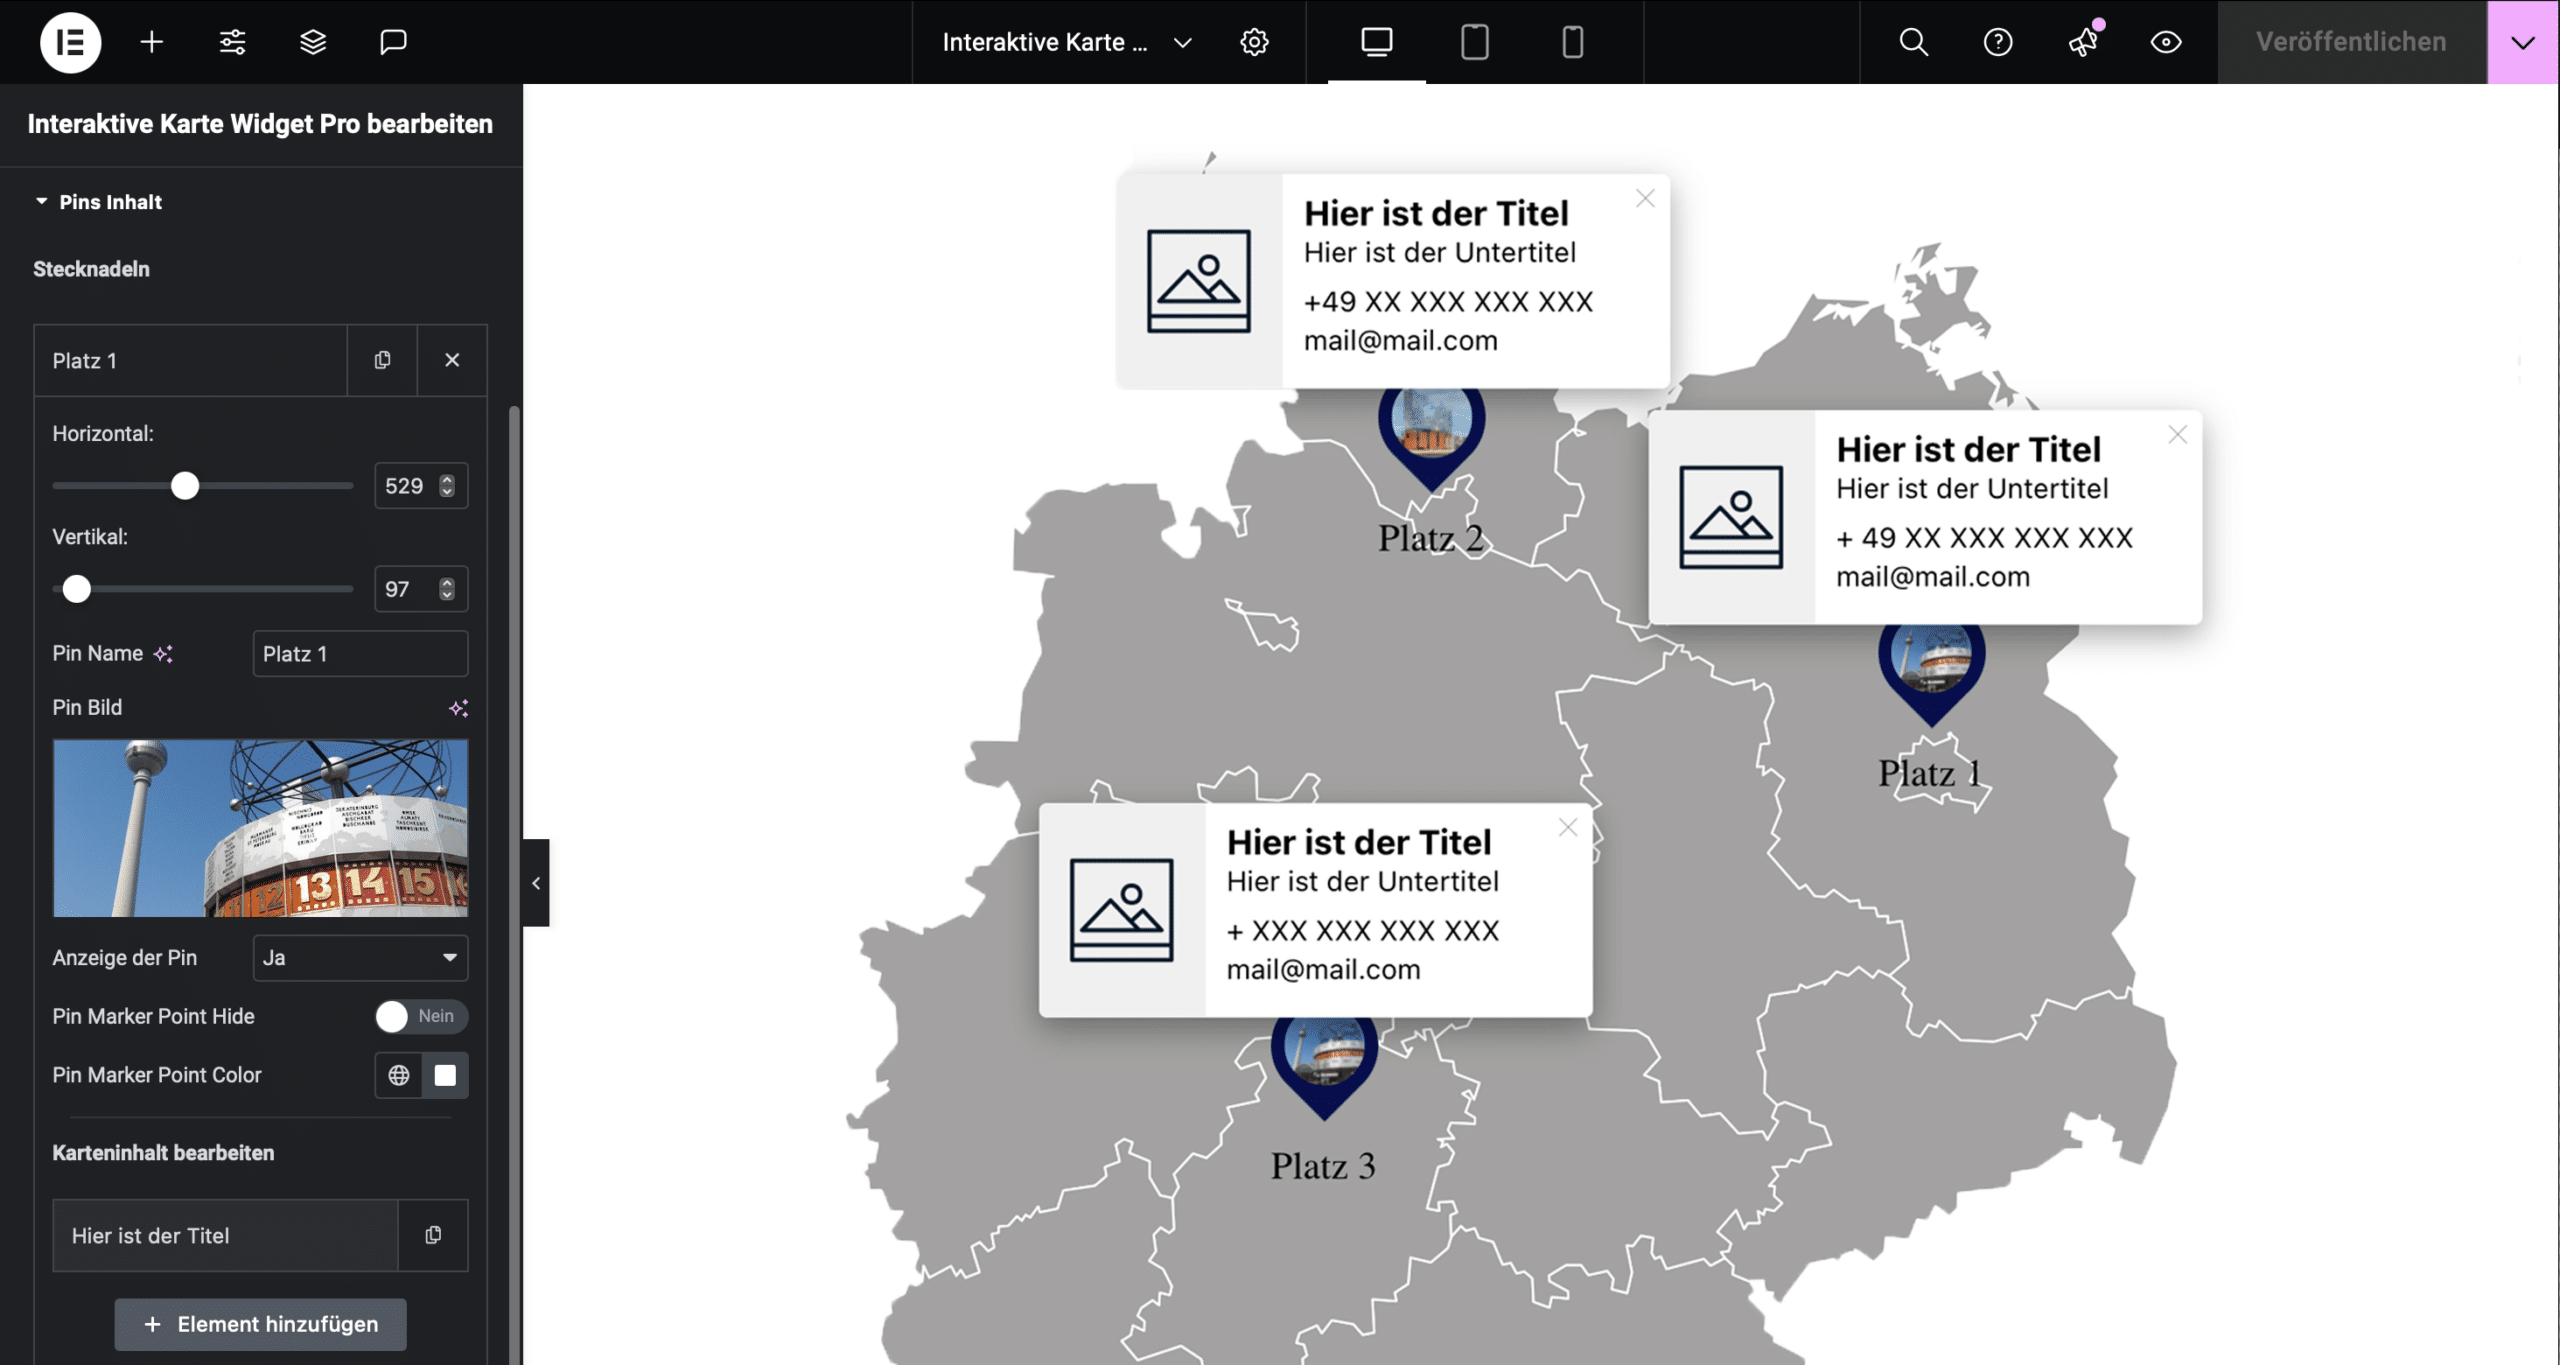Switch to desktop preview mode
The width and height of the screenshot is (2560, 1365).
[x=1376, y=42]
